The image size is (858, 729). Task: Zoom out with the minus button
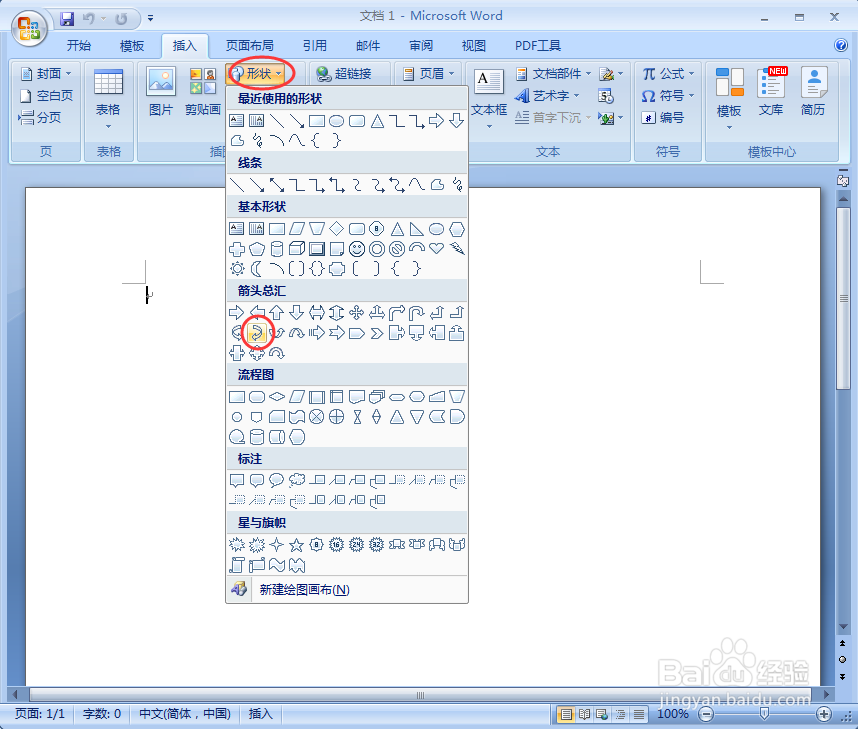coord(706,714)
